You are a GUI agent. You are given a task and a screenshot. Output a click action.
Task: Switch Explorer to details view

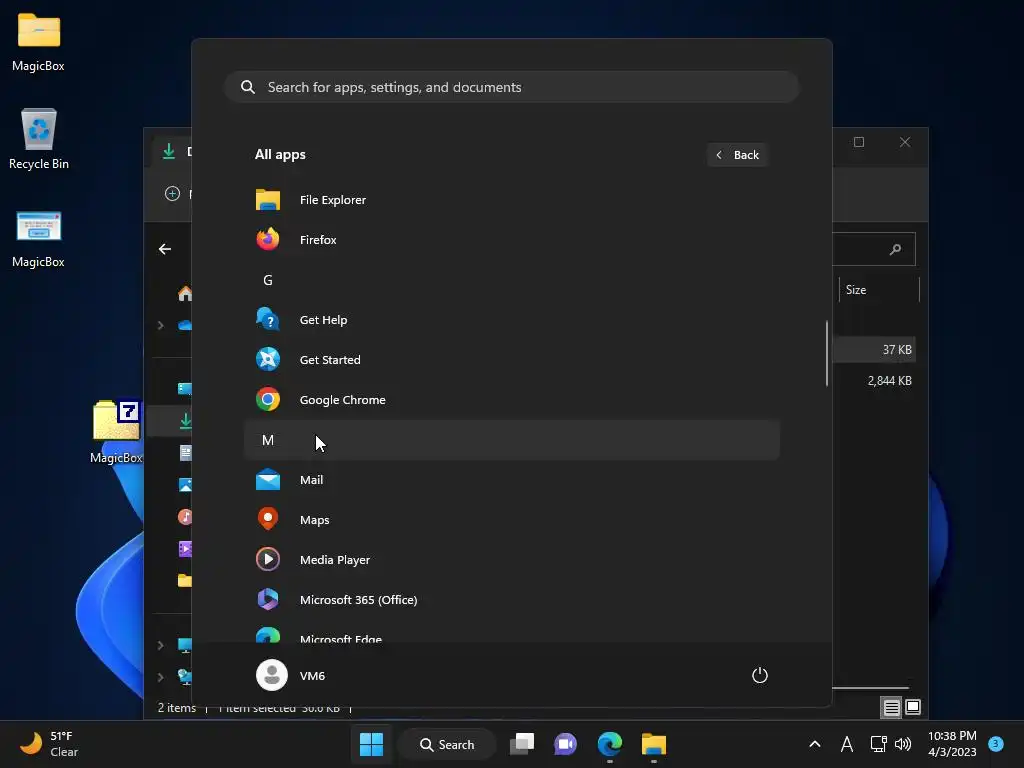tap(891, 707)
